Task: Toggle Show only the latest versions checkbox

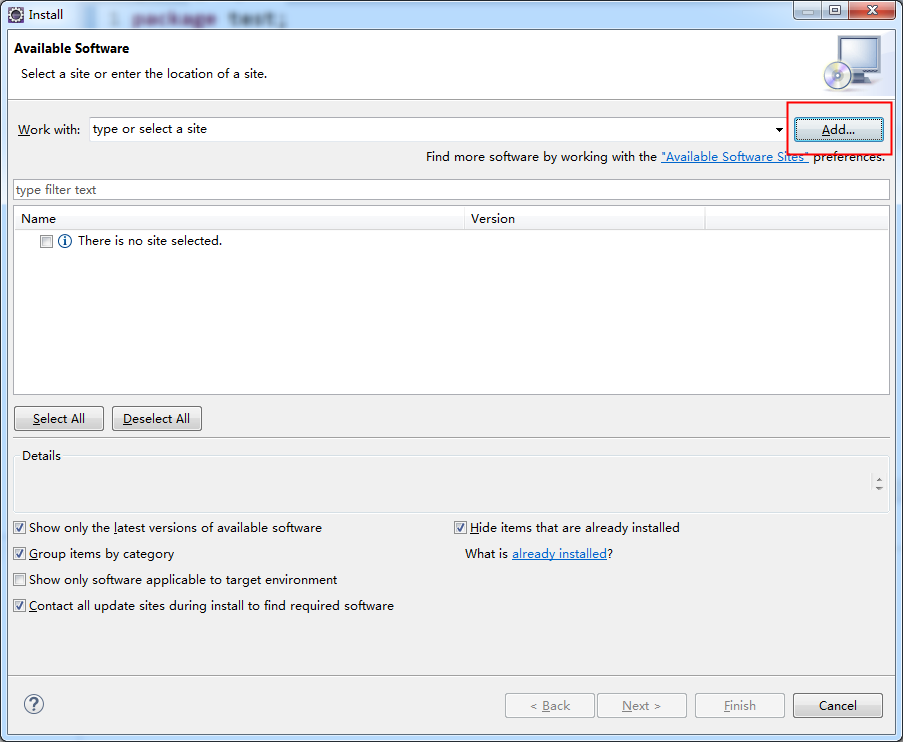Action: point(20,528)
